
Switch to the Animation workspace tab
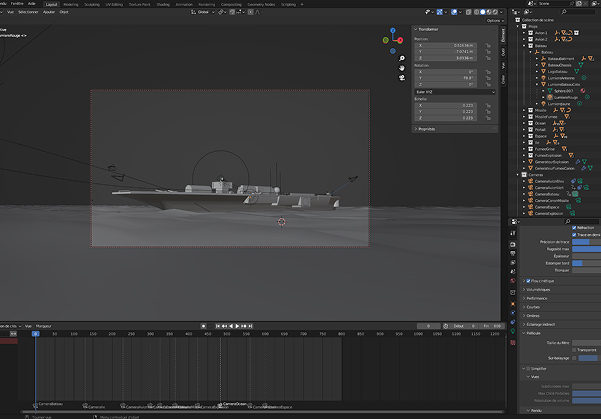pyautogui.click(x=184, y=5)
